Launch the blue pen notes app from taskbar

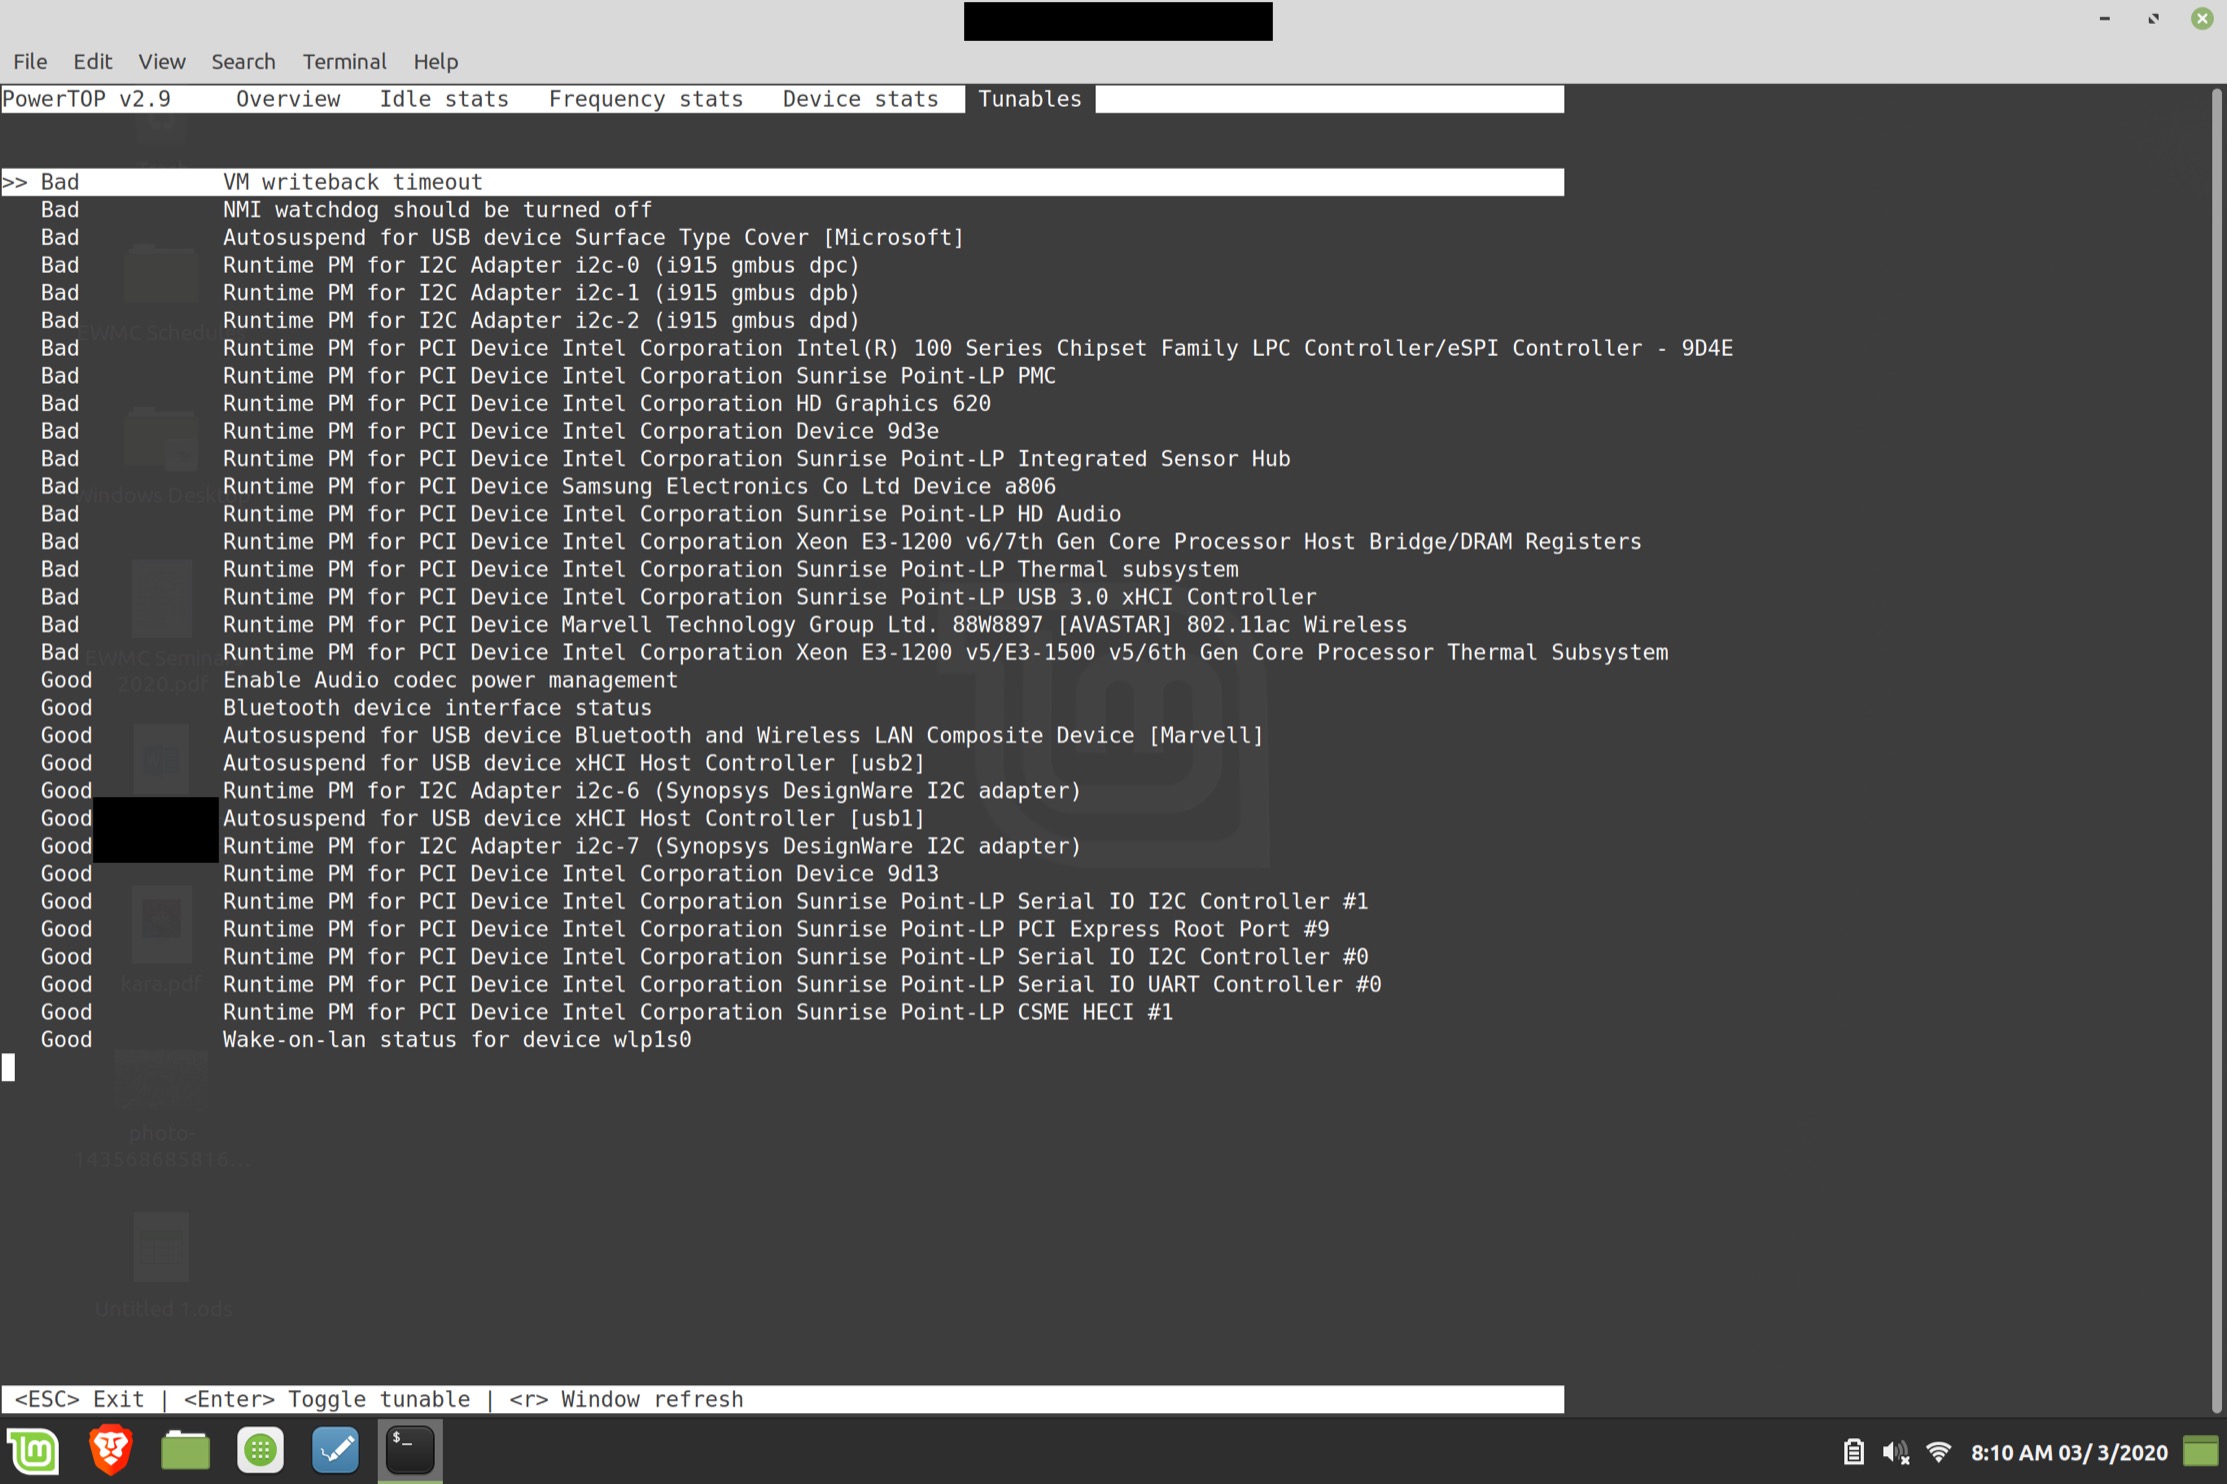335,1450
